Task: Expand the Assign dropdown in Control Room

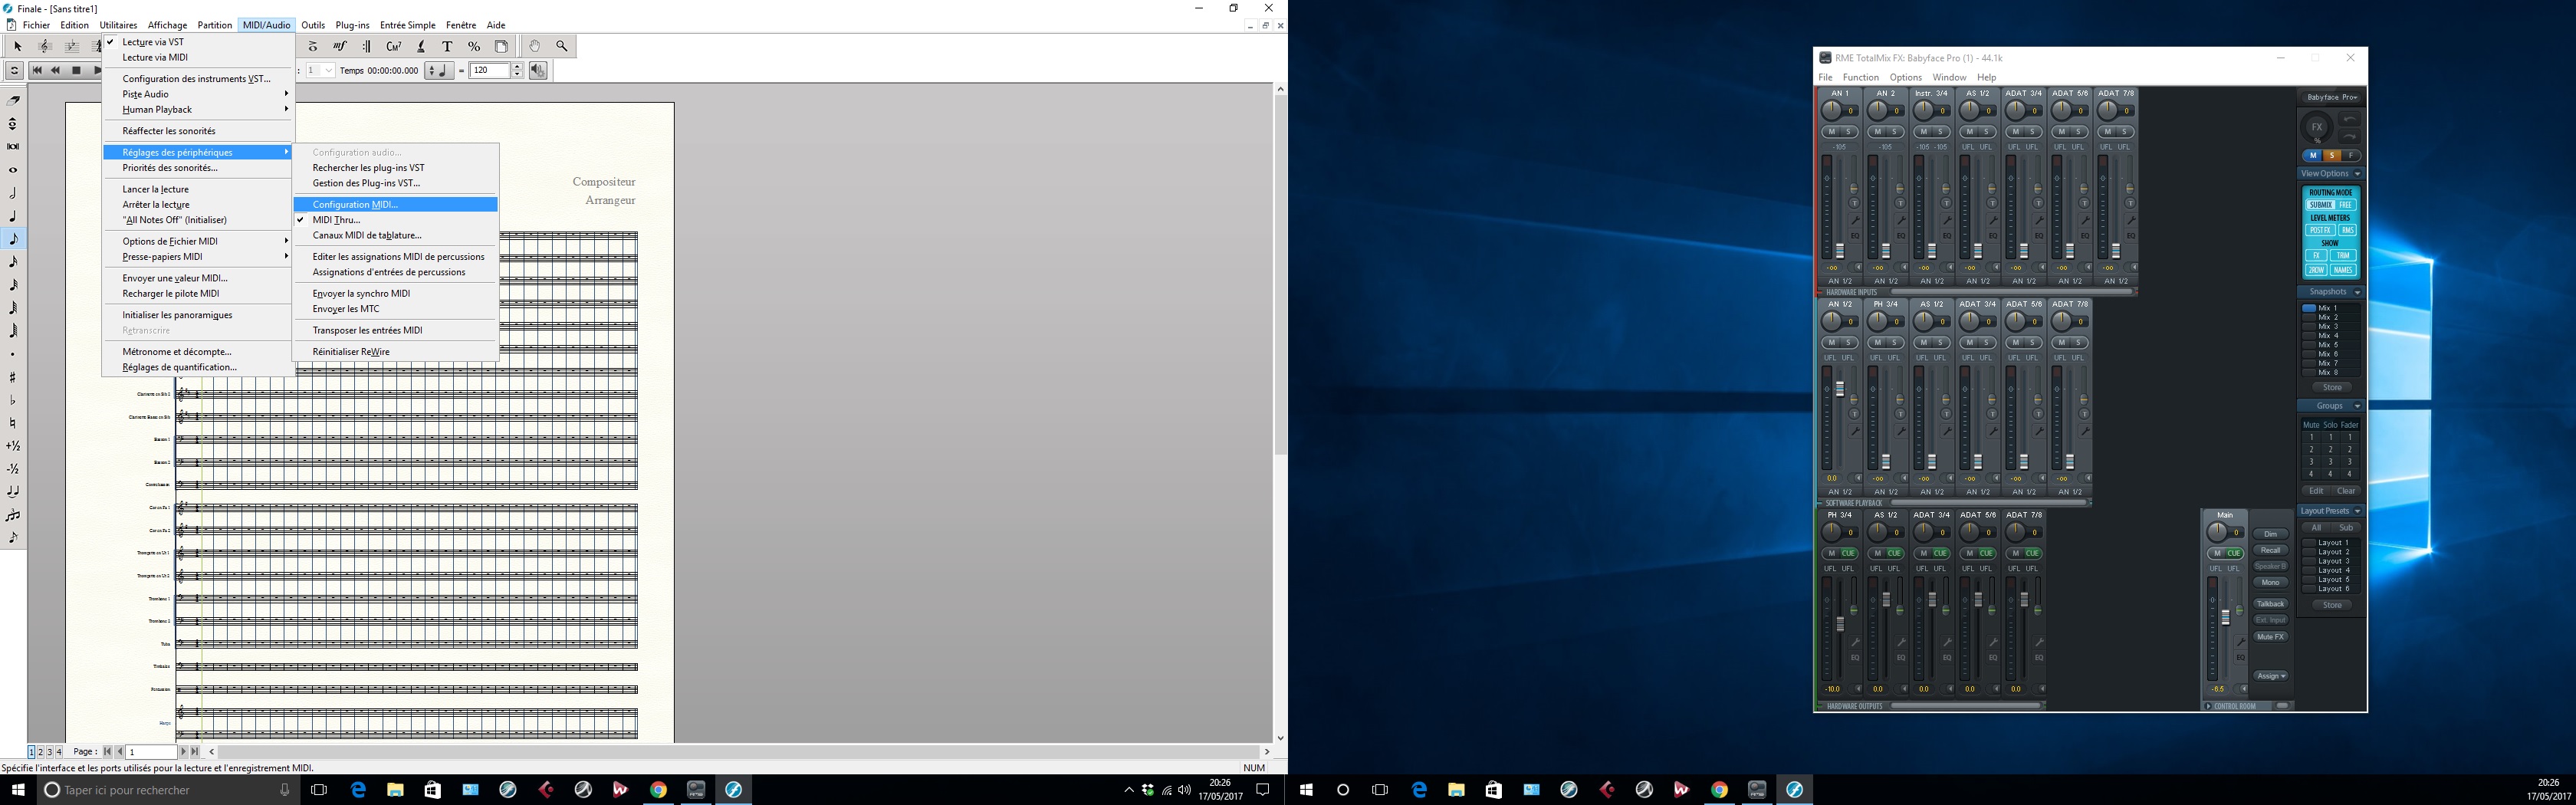Action: (x=2270, y=676)
